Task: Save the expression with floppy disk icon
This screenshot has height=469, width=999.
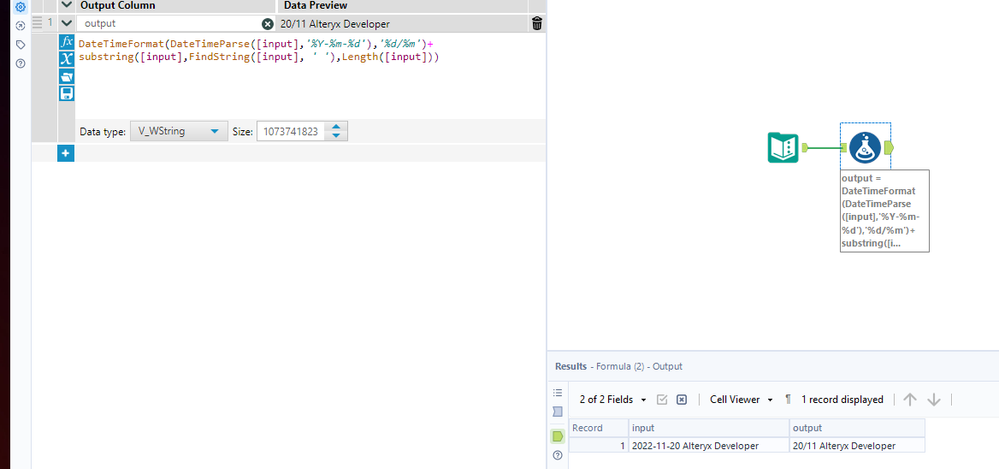Action: [x=66, y=94]
